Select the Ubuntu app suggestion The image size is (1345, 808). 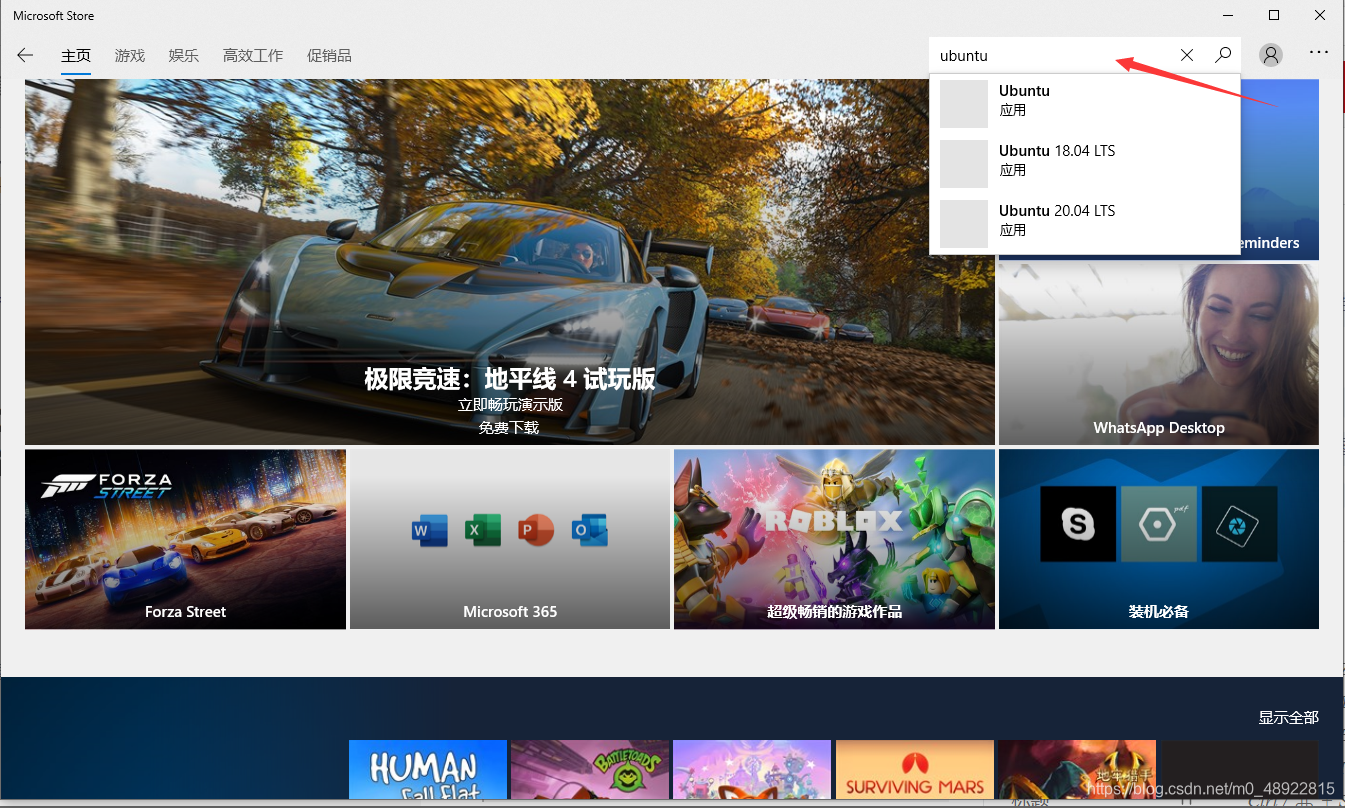(x=1085, y=104)
